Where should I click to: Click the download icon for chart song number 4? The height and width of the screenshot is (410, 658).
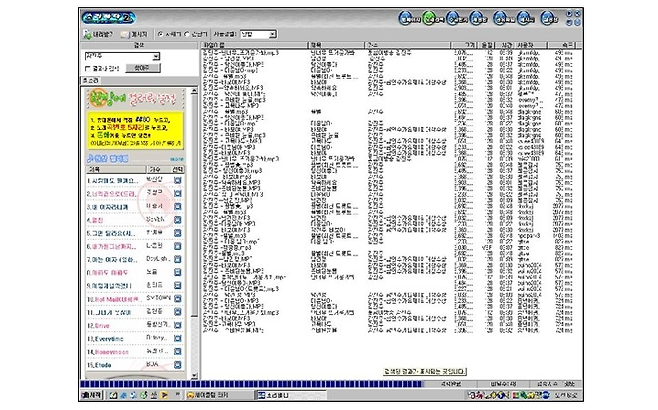click(x=178, y=220)
